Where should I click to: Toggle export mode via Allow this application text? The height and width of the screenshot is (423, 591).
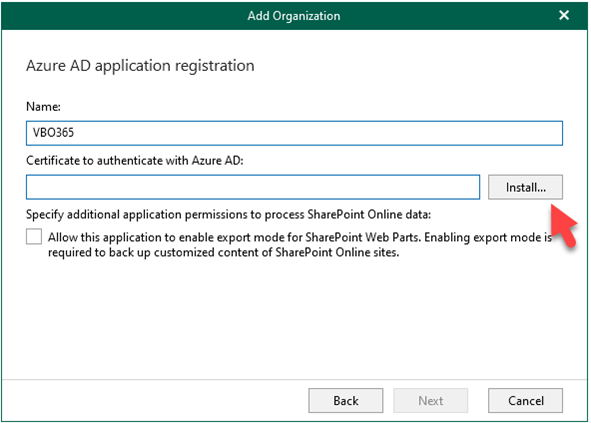300,238
